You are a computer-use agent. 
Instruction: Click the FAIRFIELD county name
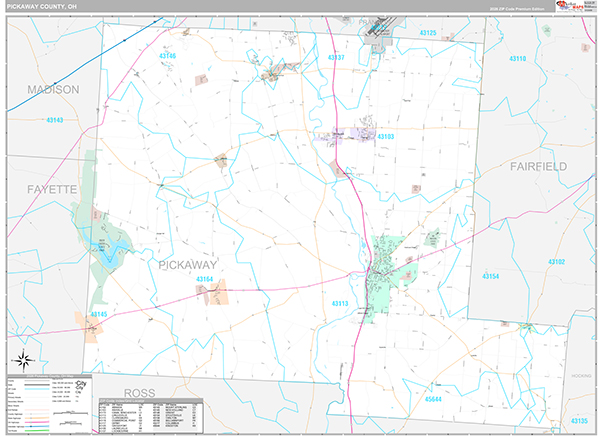tap(538, 167)
